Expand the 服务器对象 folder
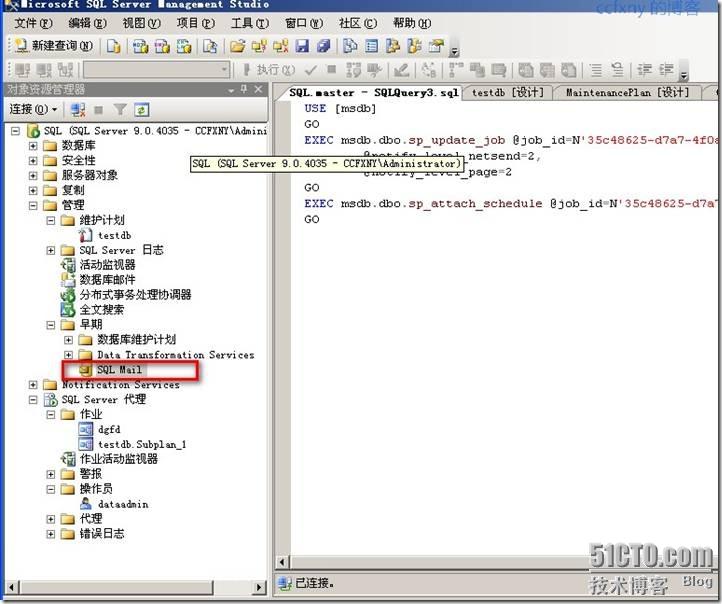The height and width of the screenshot is (604, 722). point(33,175)
